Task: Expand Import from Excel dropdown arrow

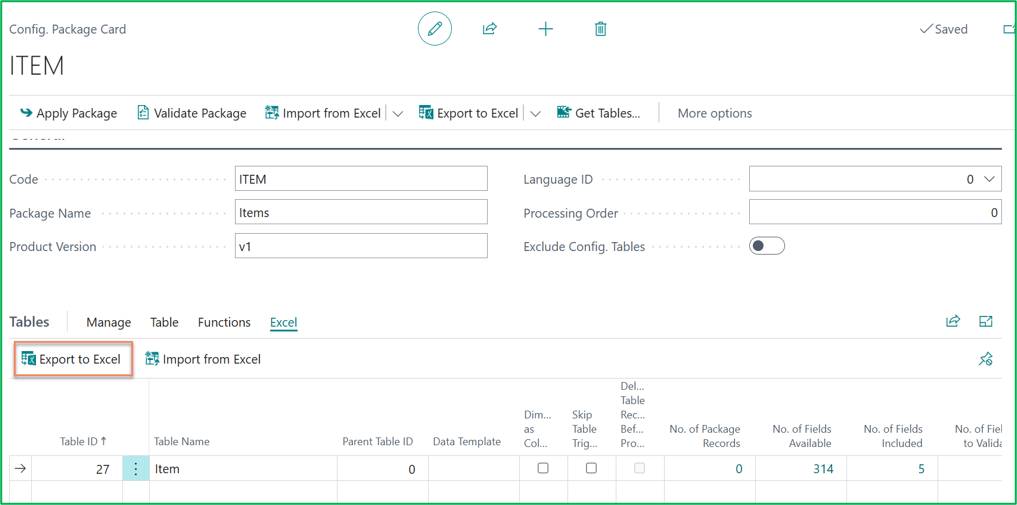Action: point(398,113)
